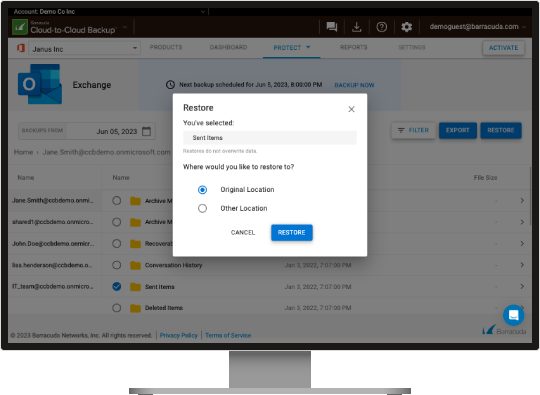Select the Original Location radio option
This screenshot has width=540, height=395.
[x=202, y=190]
